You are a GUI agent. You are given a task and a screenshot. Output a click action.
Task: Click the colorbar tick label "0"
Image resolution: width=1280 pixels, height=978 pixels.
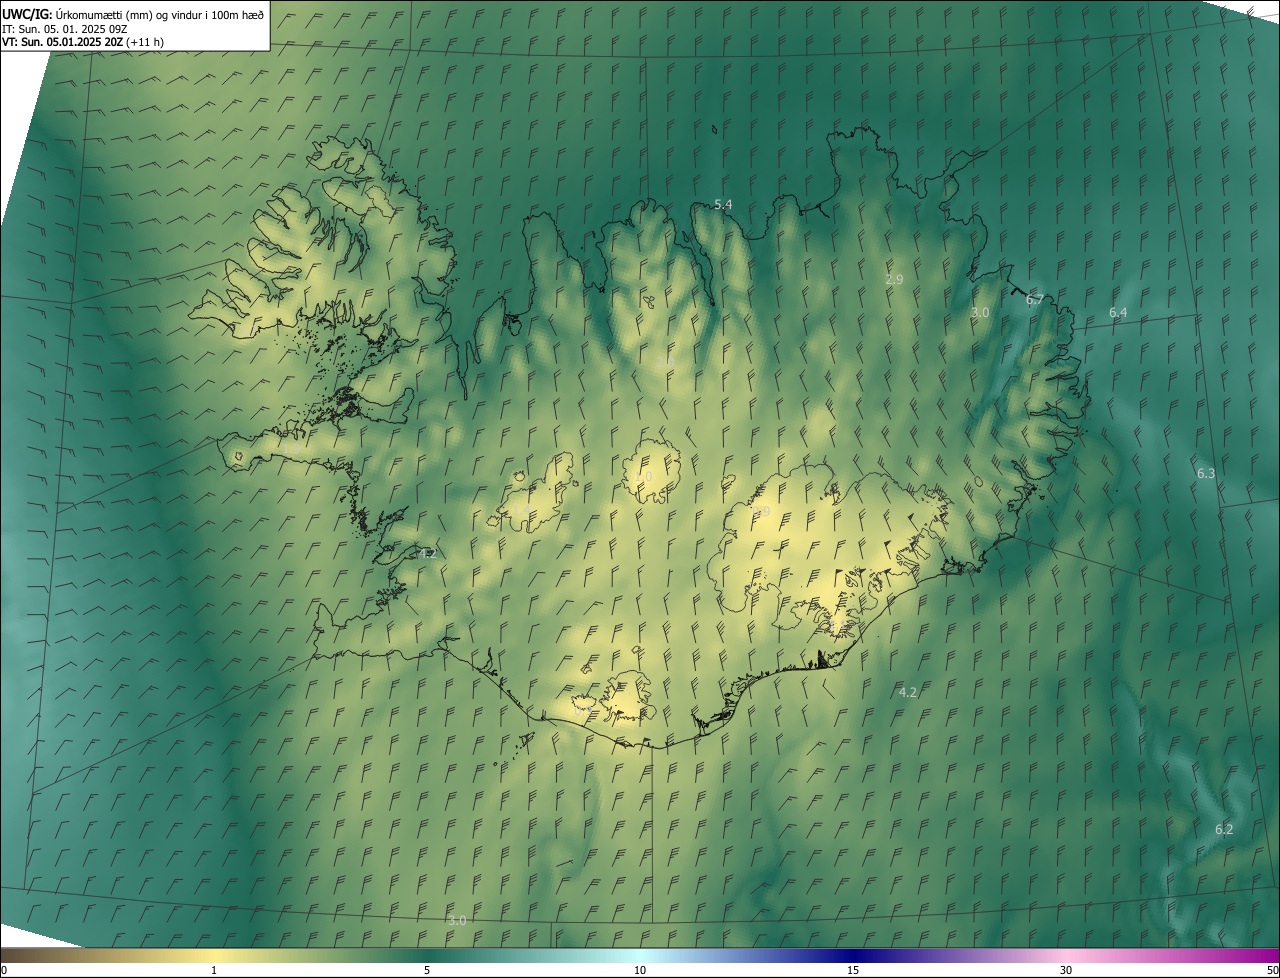(4, 970)
